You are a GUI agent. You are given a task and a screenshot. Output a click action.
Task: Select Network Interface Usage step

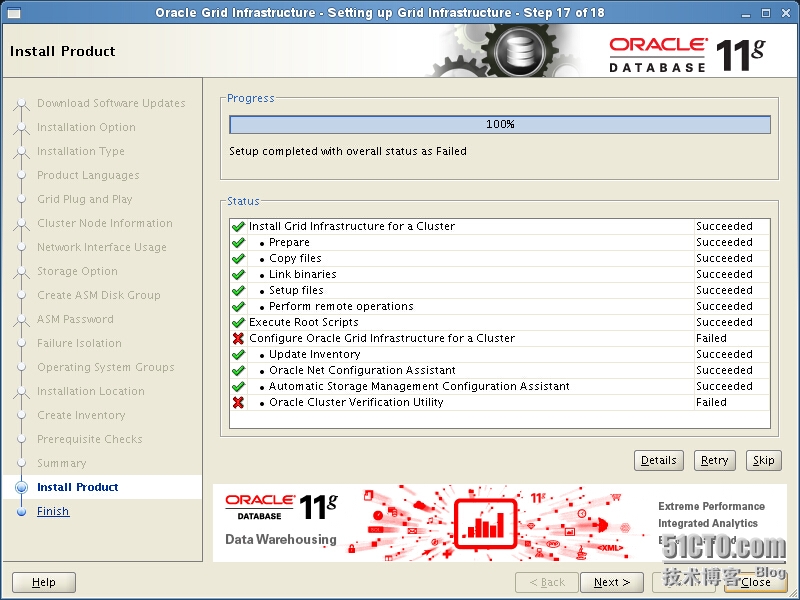coord(102,247)
